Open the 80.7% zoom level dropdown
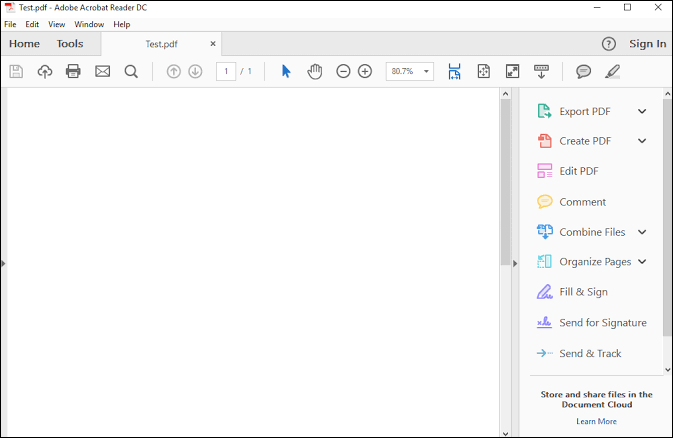This screenshot has width=673, height=438. pos(426,71)
